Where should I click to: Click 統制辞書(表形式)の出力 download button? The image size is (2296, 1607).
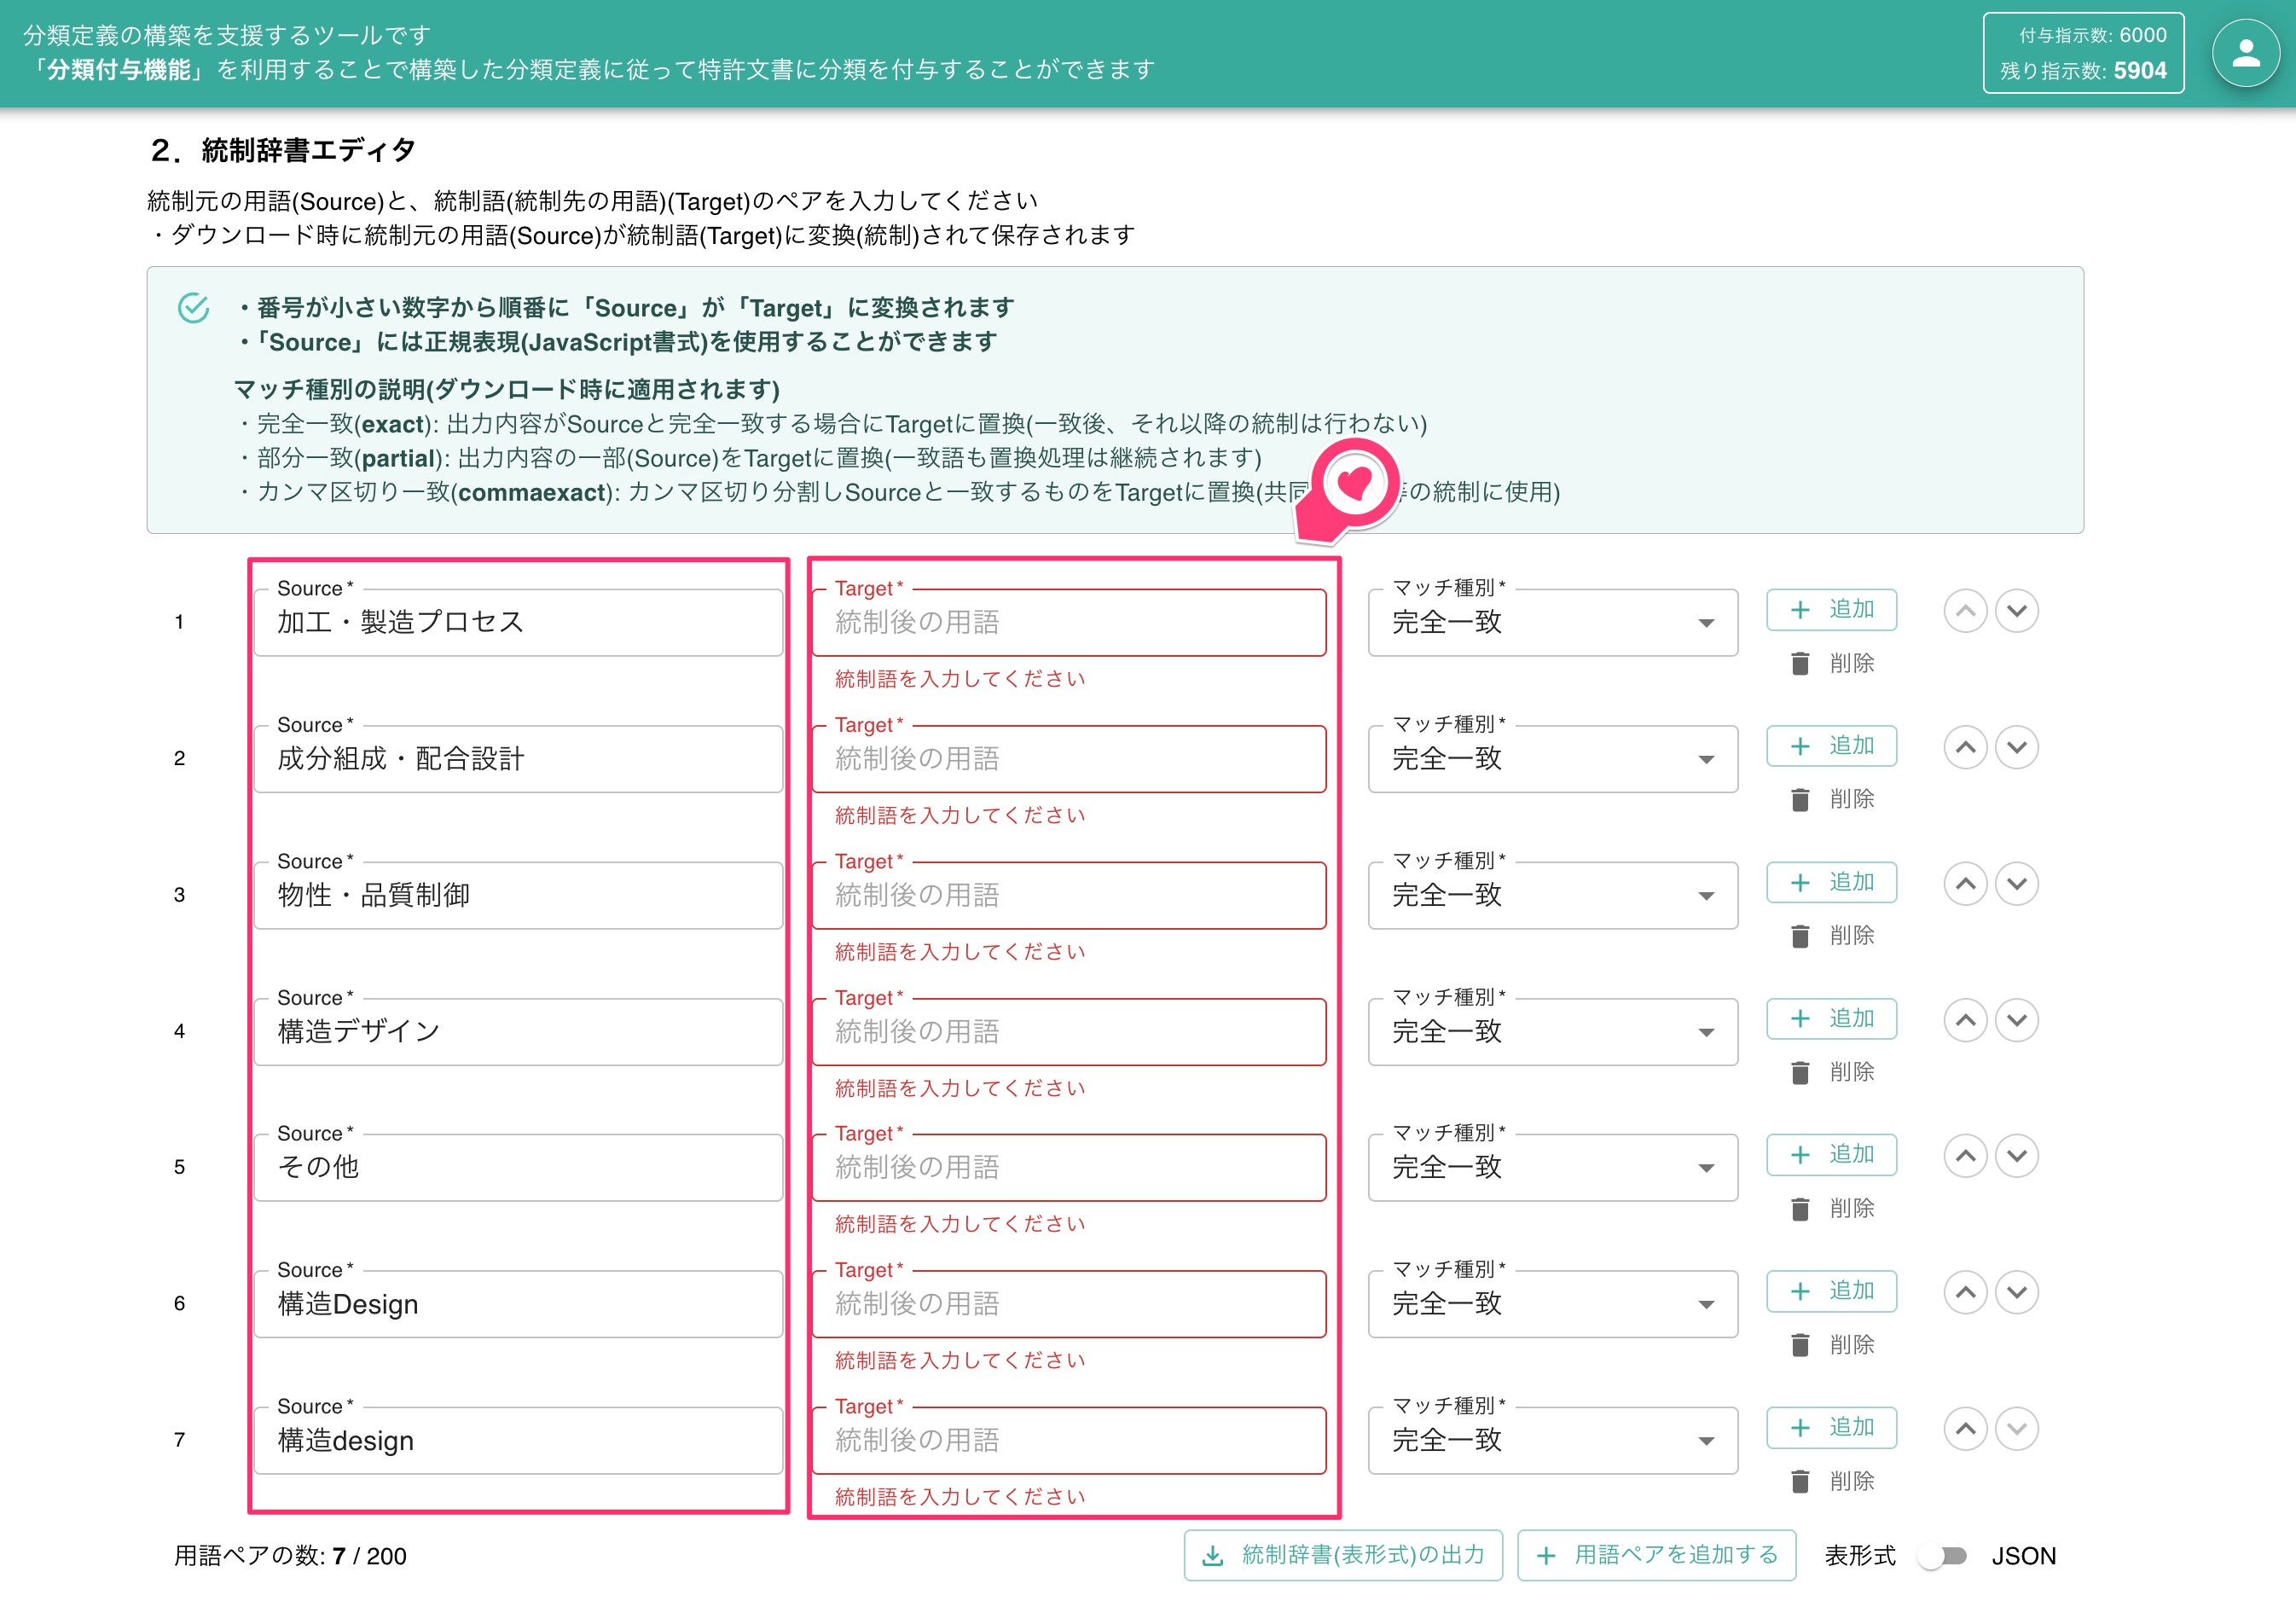coord(1343,1555)
